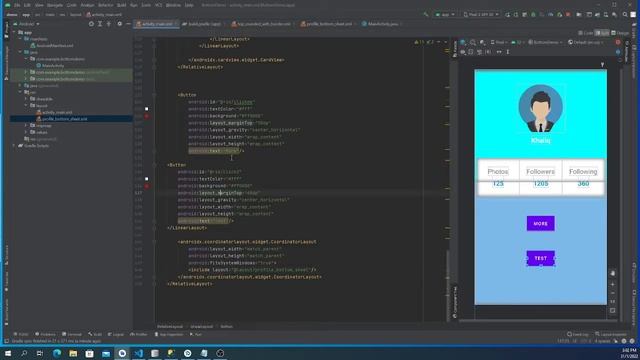Click the Search Everywhere magnifier icon
640x360 pixels.
click(x=625, y=14)
